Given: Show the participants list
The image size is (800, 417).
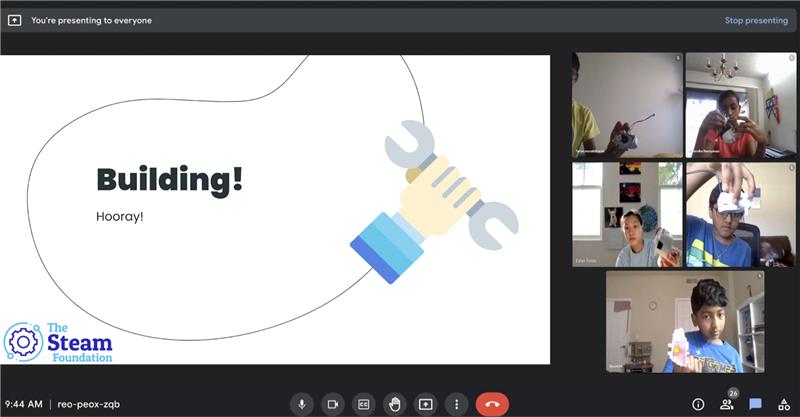Looking at the screenshot, I should coord(727,405).
